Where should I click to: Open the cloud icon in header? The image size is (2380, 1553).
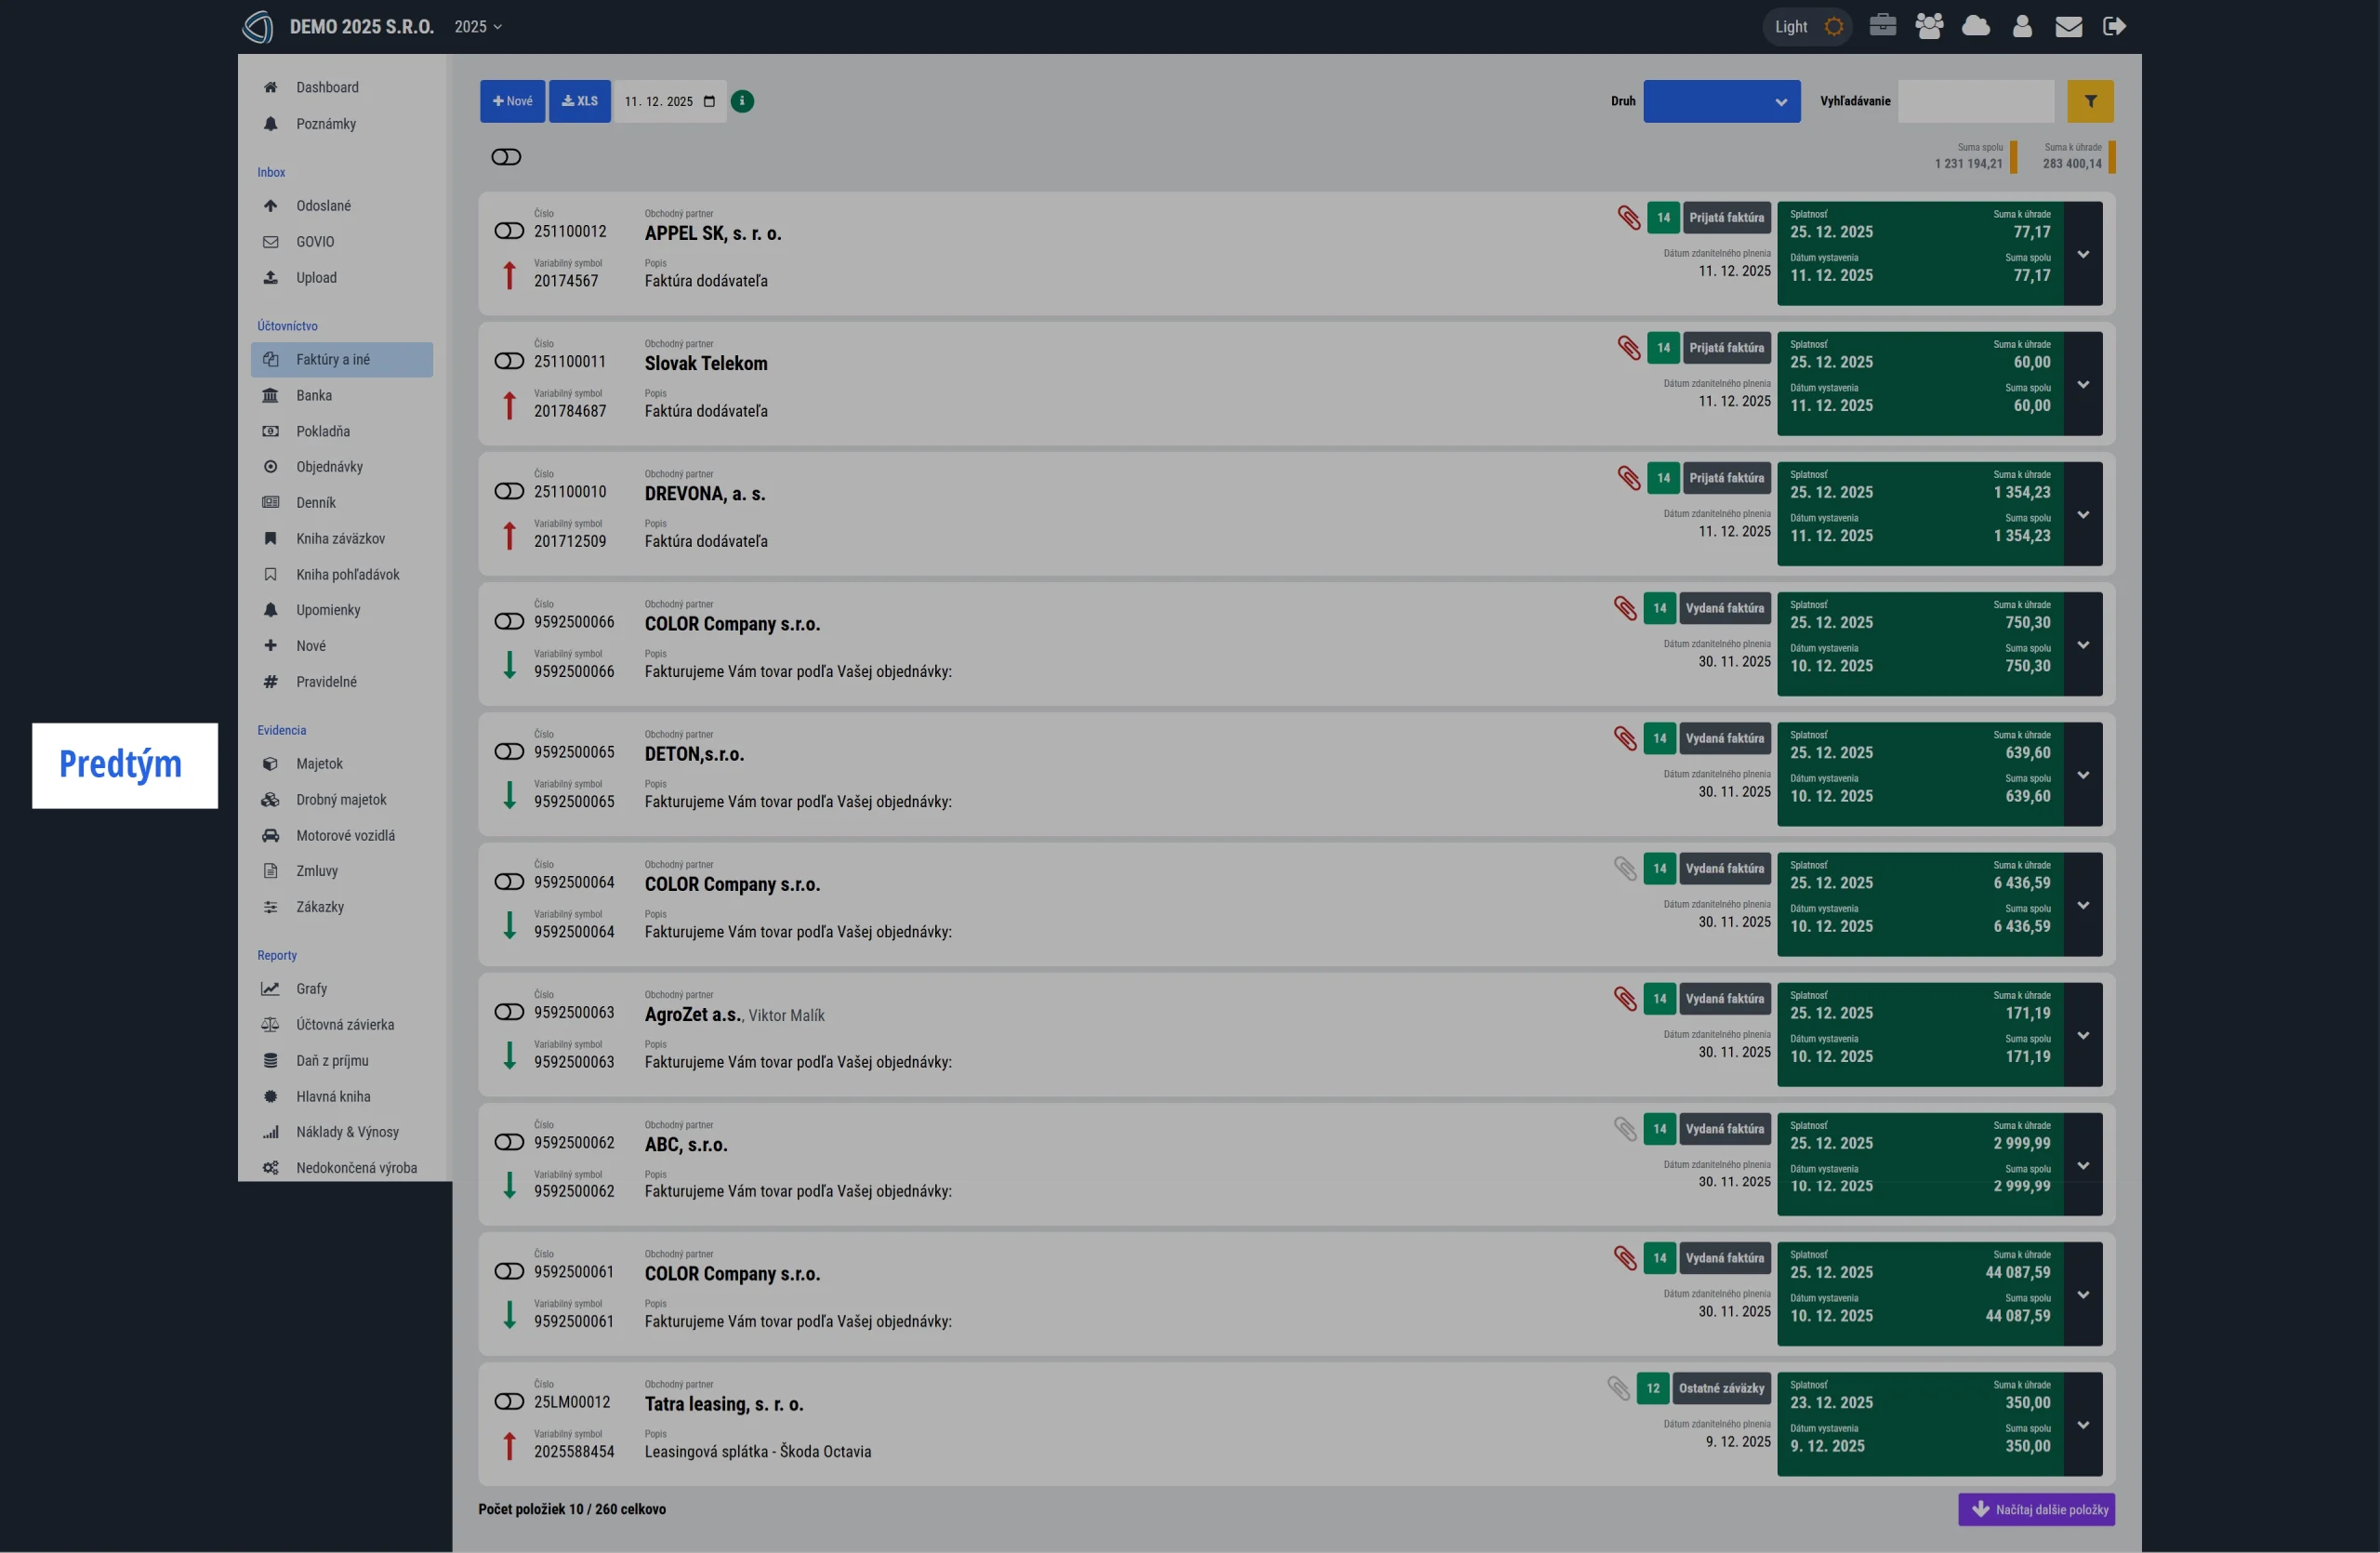1975,26
